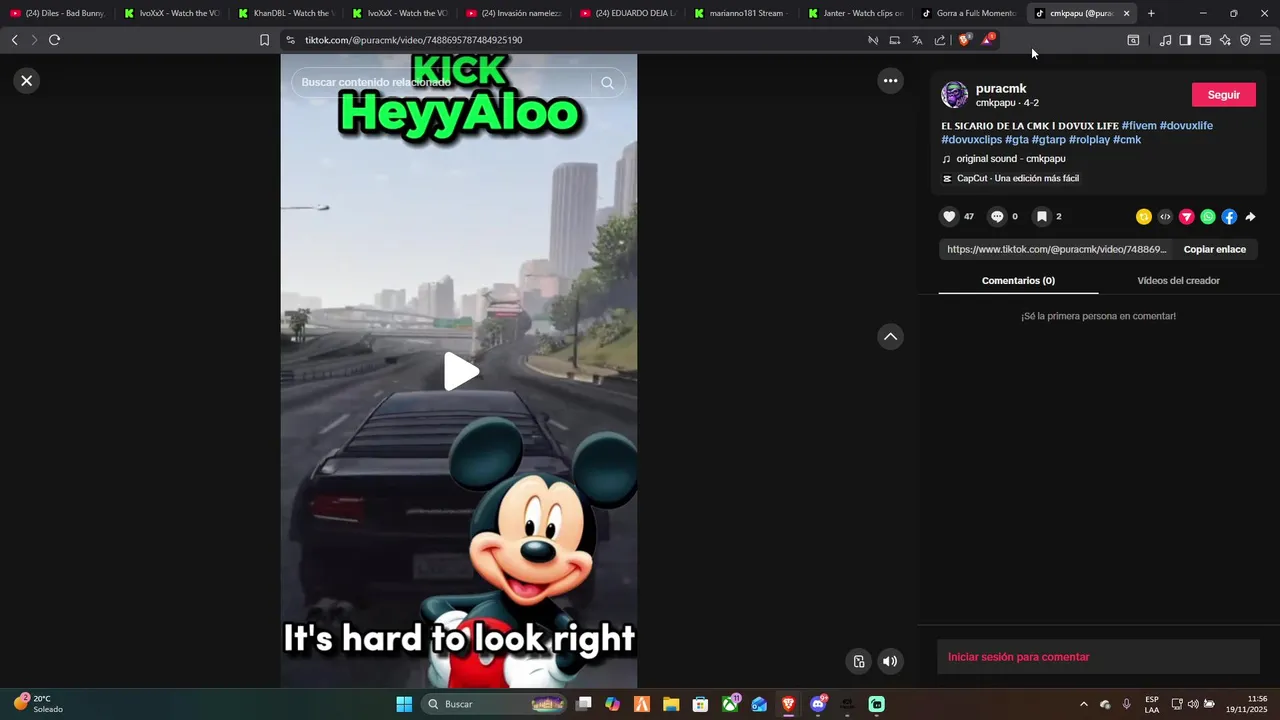
Task: Open the browser hamburger main menu
Action: [x=1265, y=40]
